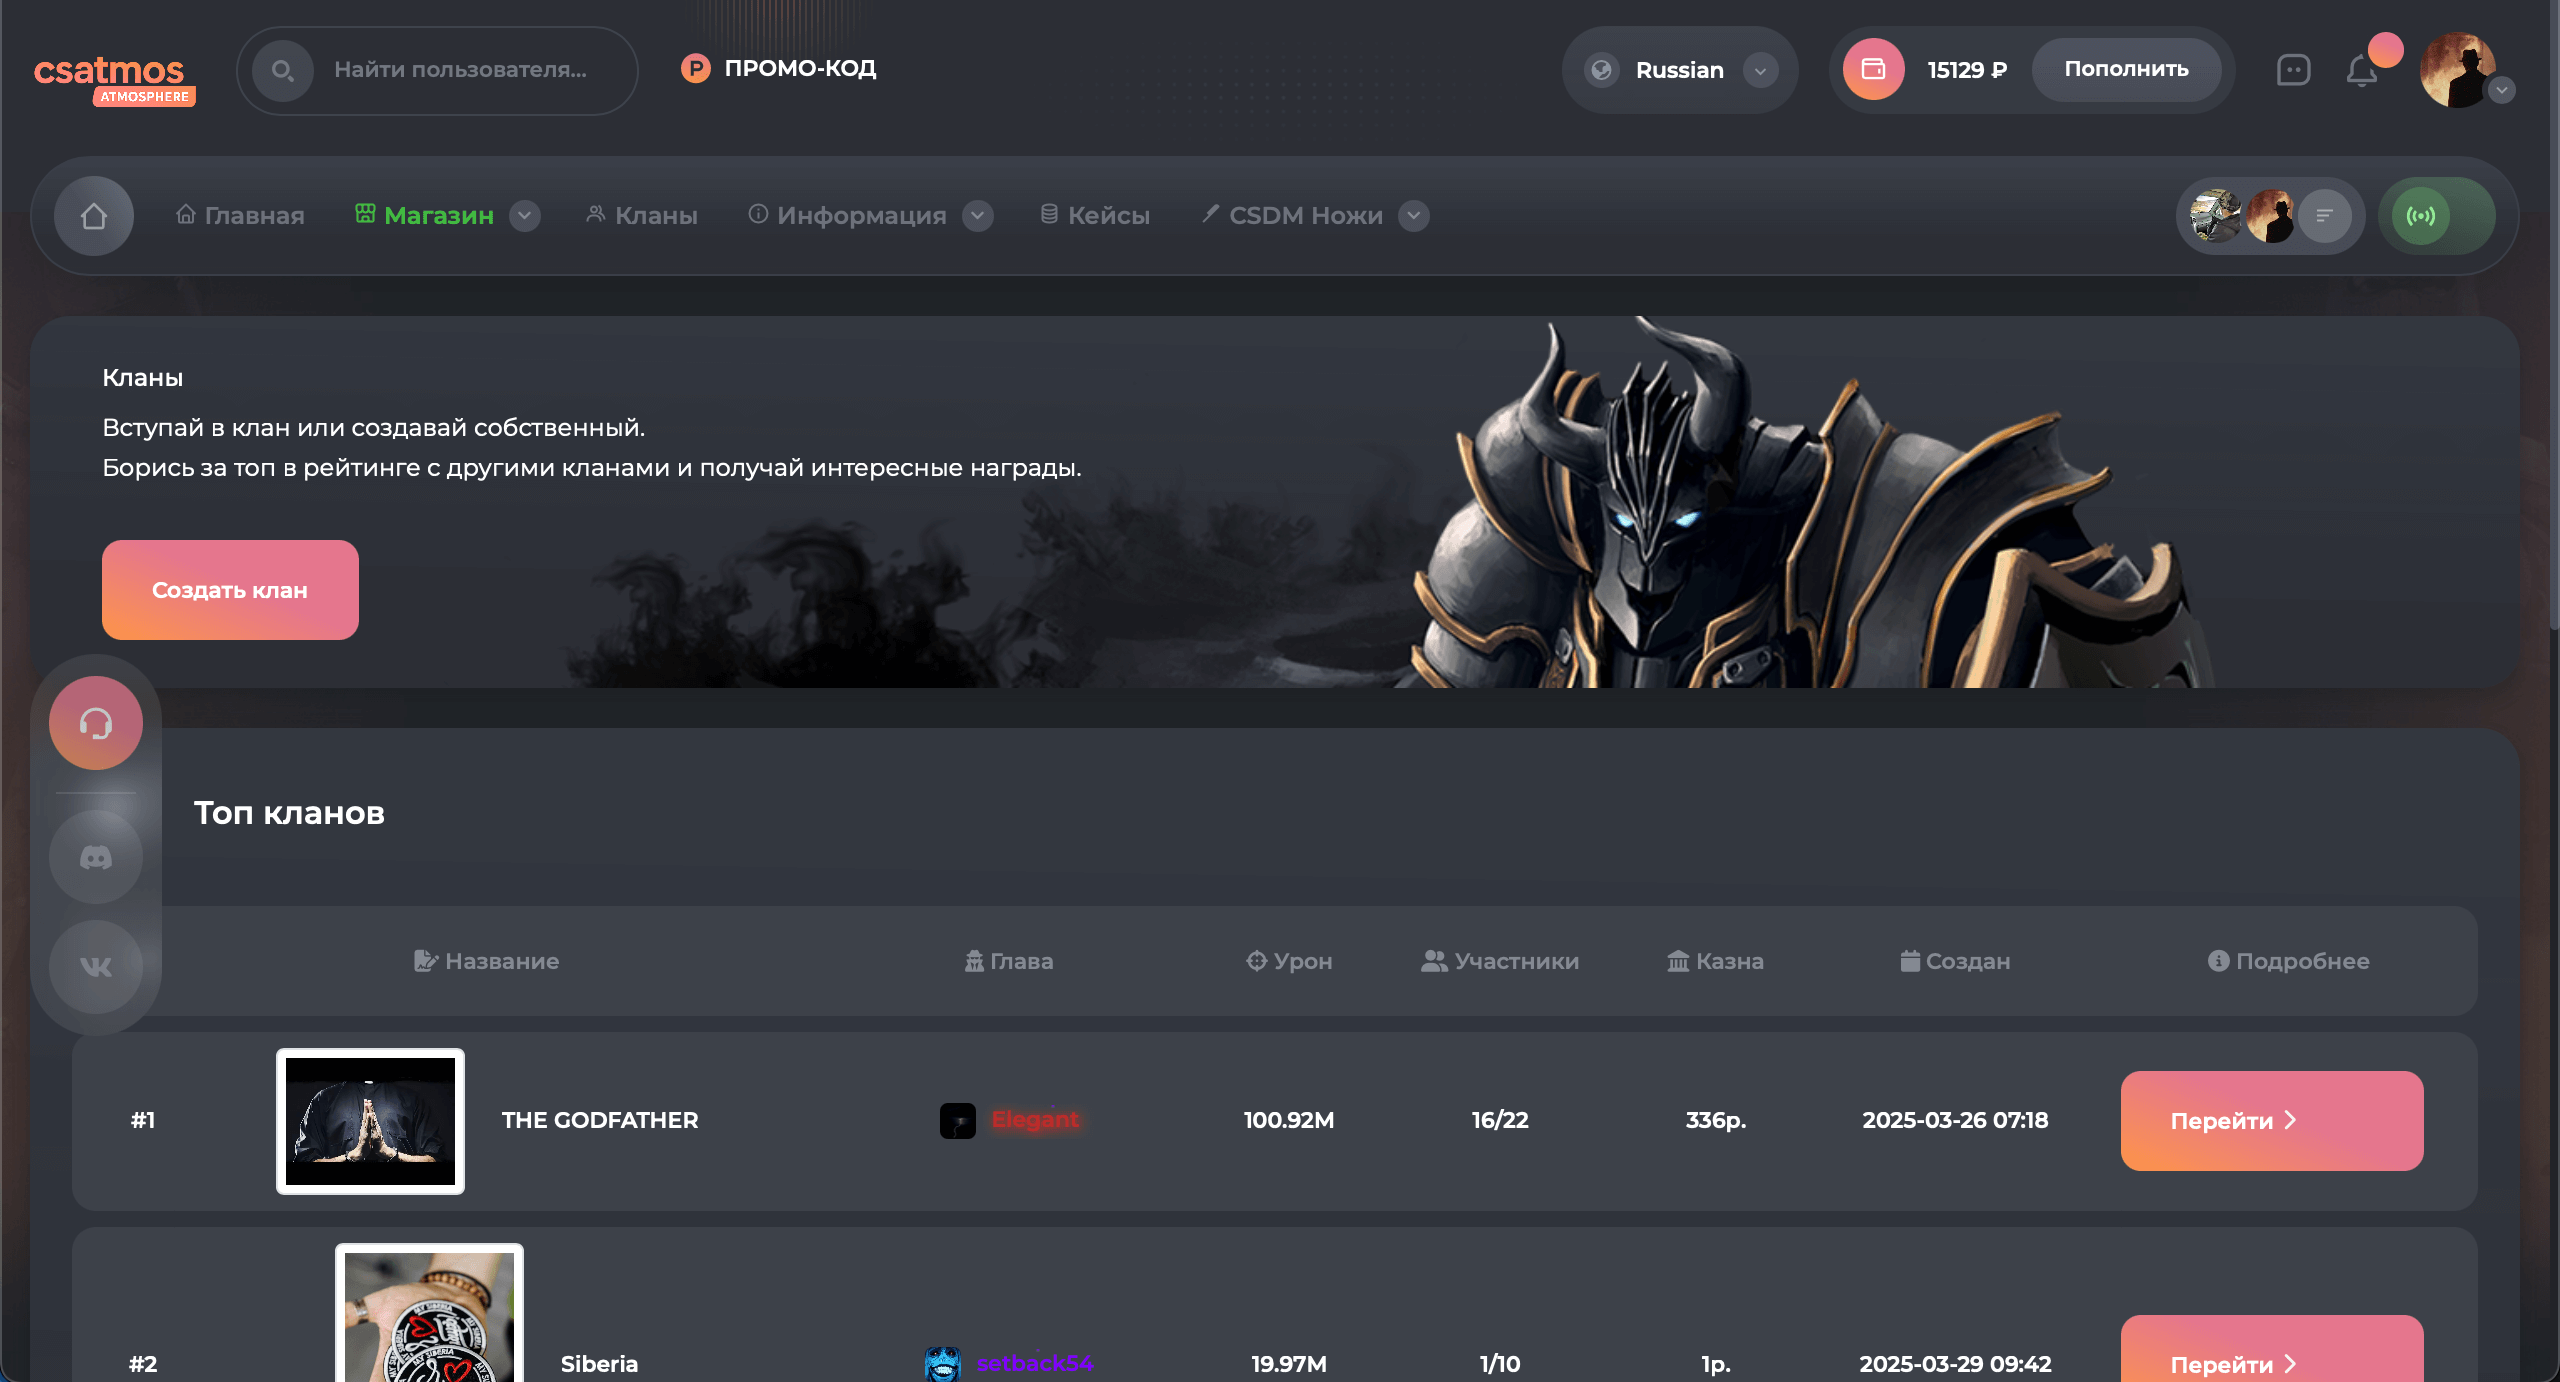The width and height of the screenshot is (2560, 1382).
Task: Click the search magnifier icon
Action: (x=283, y=70)
